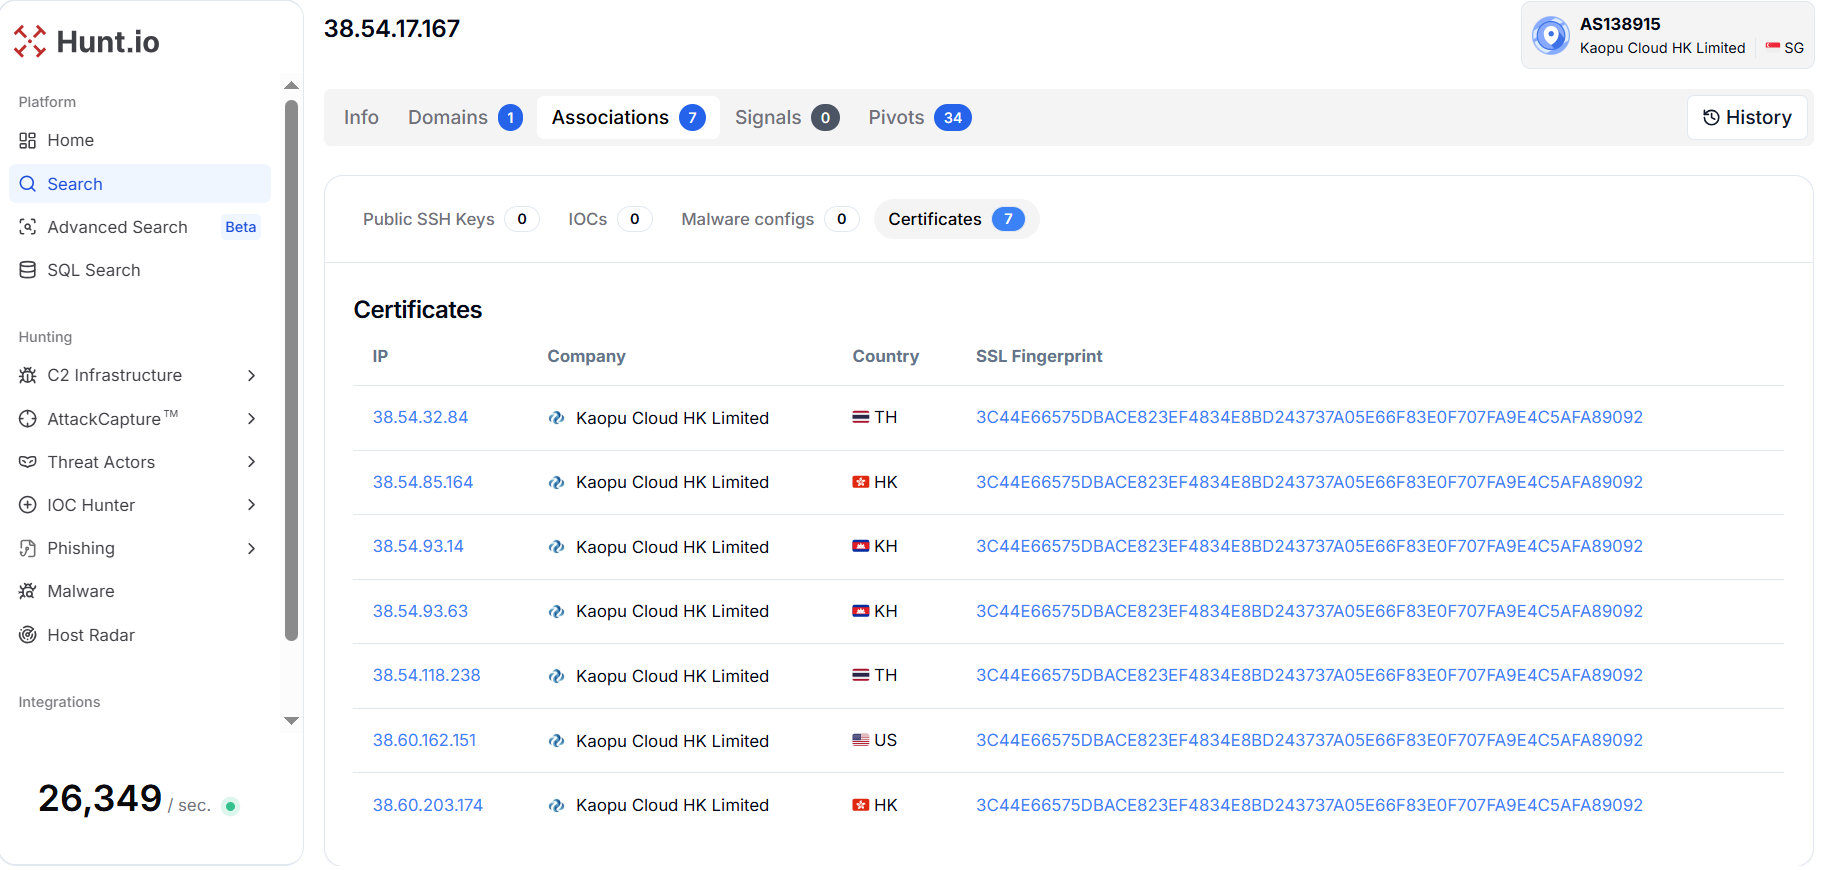Click the AS138915 organization avatar icon

(x=1550, y=36)
